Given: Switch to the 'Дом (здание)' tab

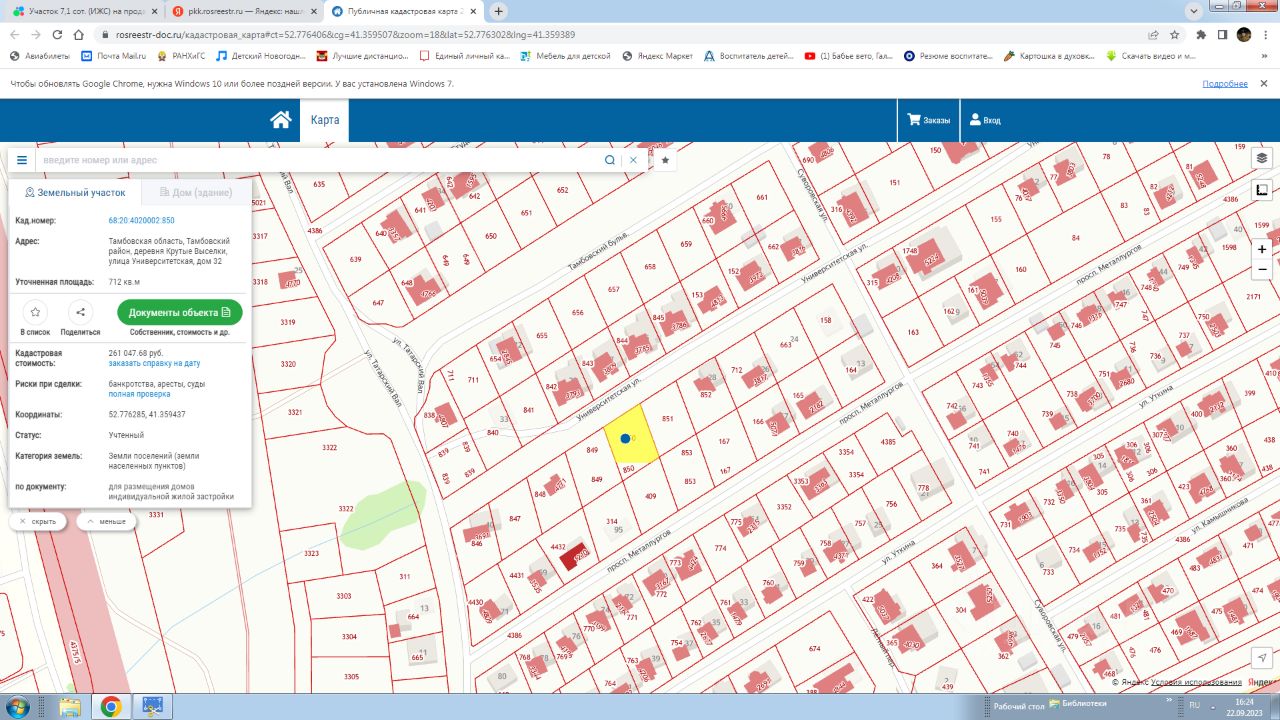Looking at the screenshot, I should [195, 192].
